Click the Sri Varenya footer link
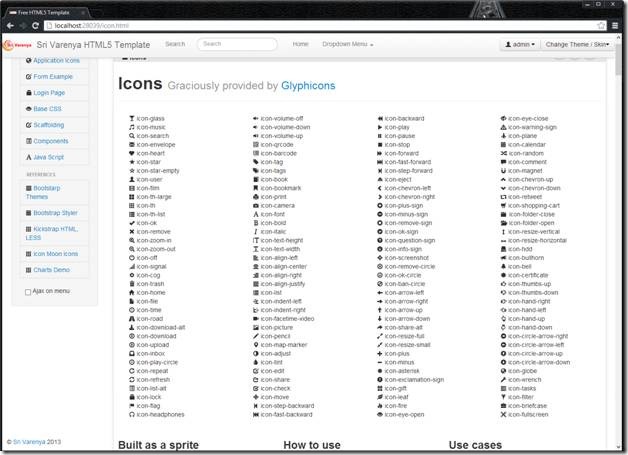 tap(29, 442)
